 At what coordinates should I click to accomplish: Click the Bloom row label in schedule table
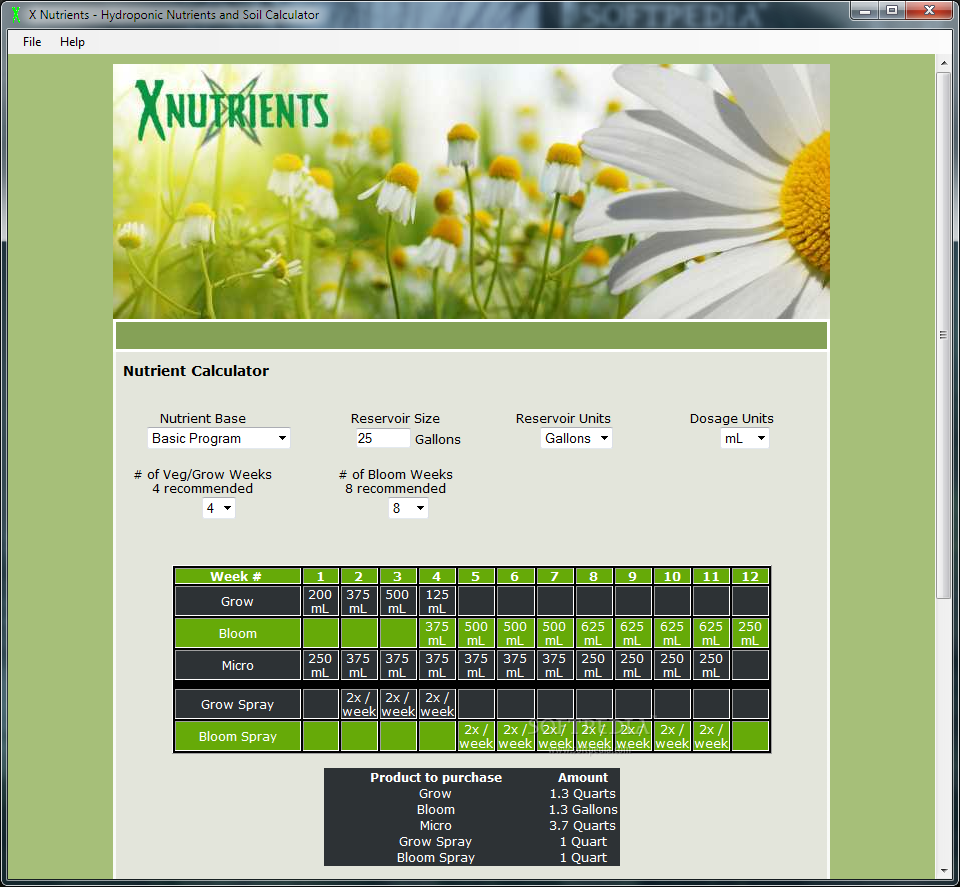238,633
